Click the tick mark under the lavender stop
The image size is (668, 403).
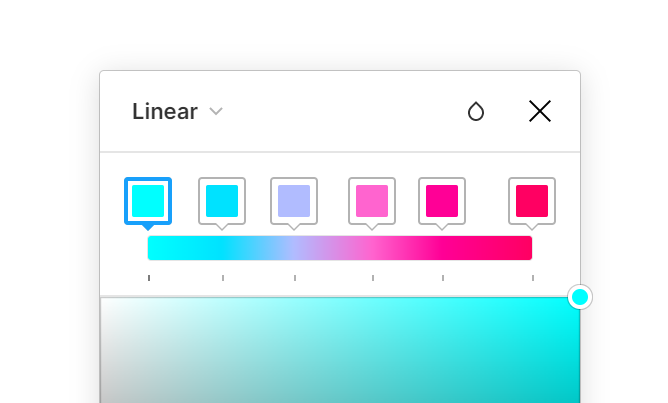[x=295, y=278]
